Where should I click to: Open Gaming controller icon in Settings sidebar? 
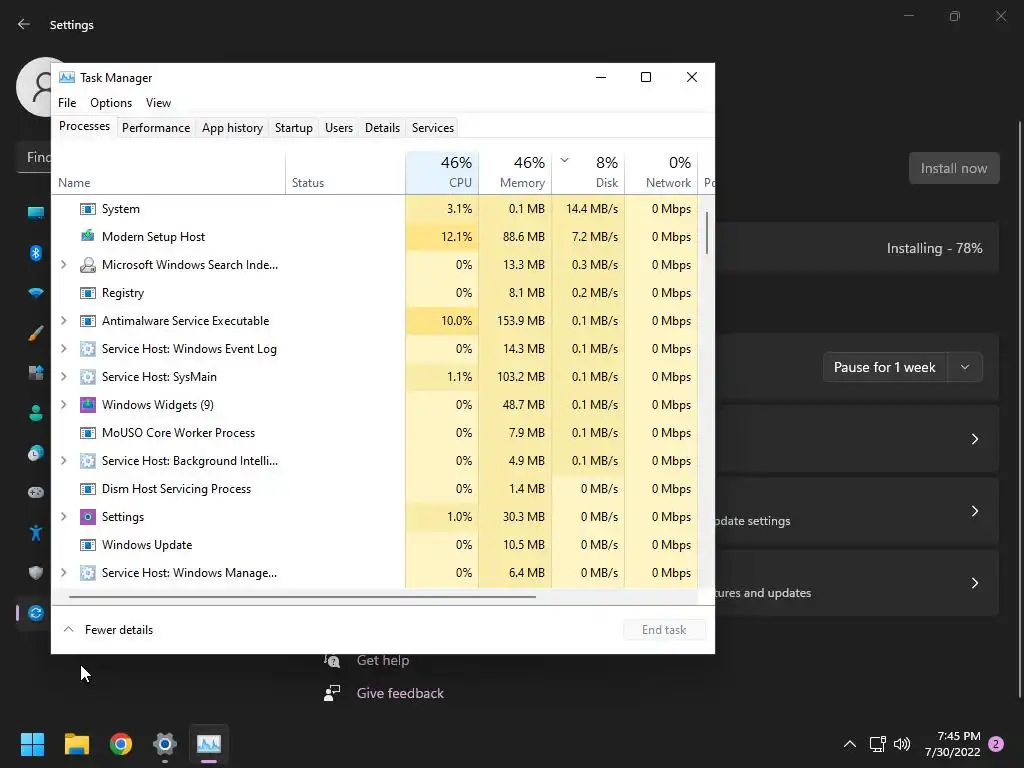coord(36,492)
